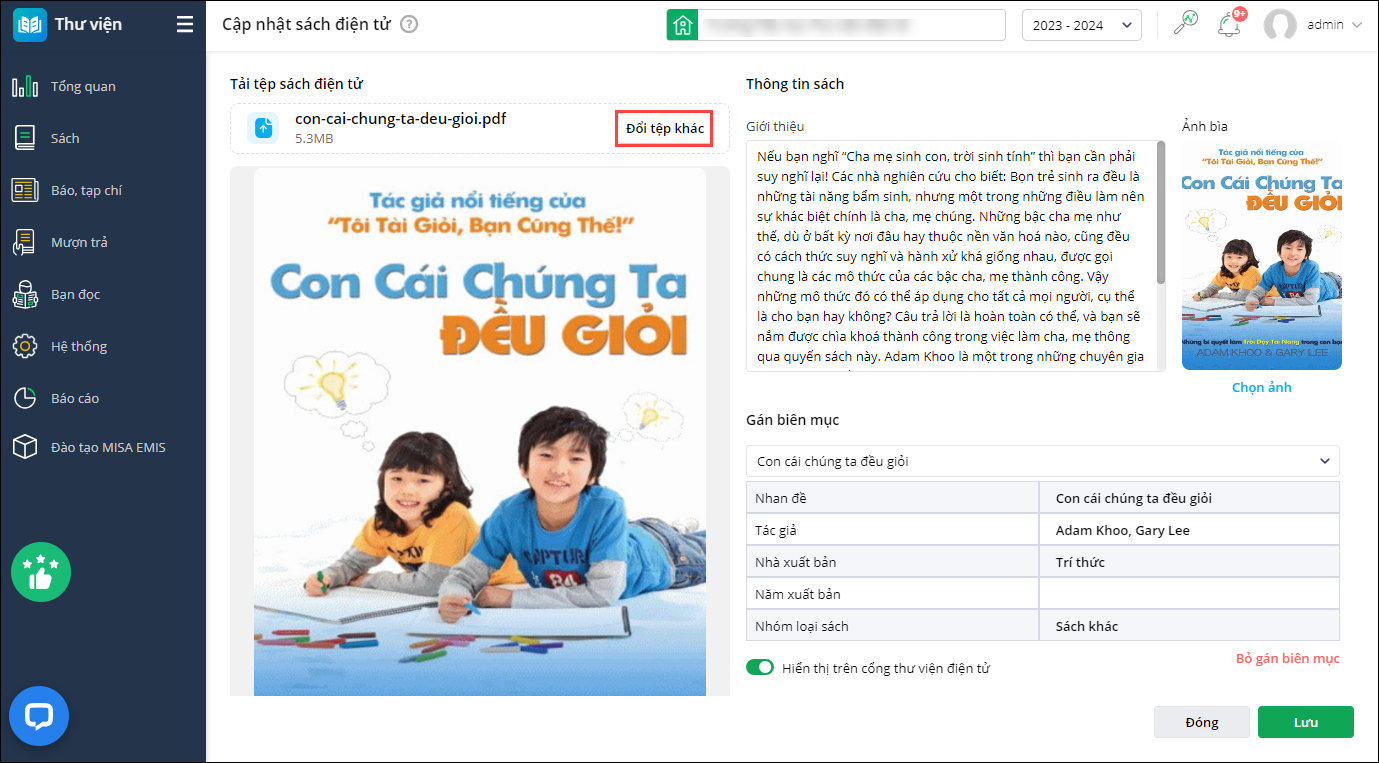Expand the catalog record dropdown

(1042, 461)
